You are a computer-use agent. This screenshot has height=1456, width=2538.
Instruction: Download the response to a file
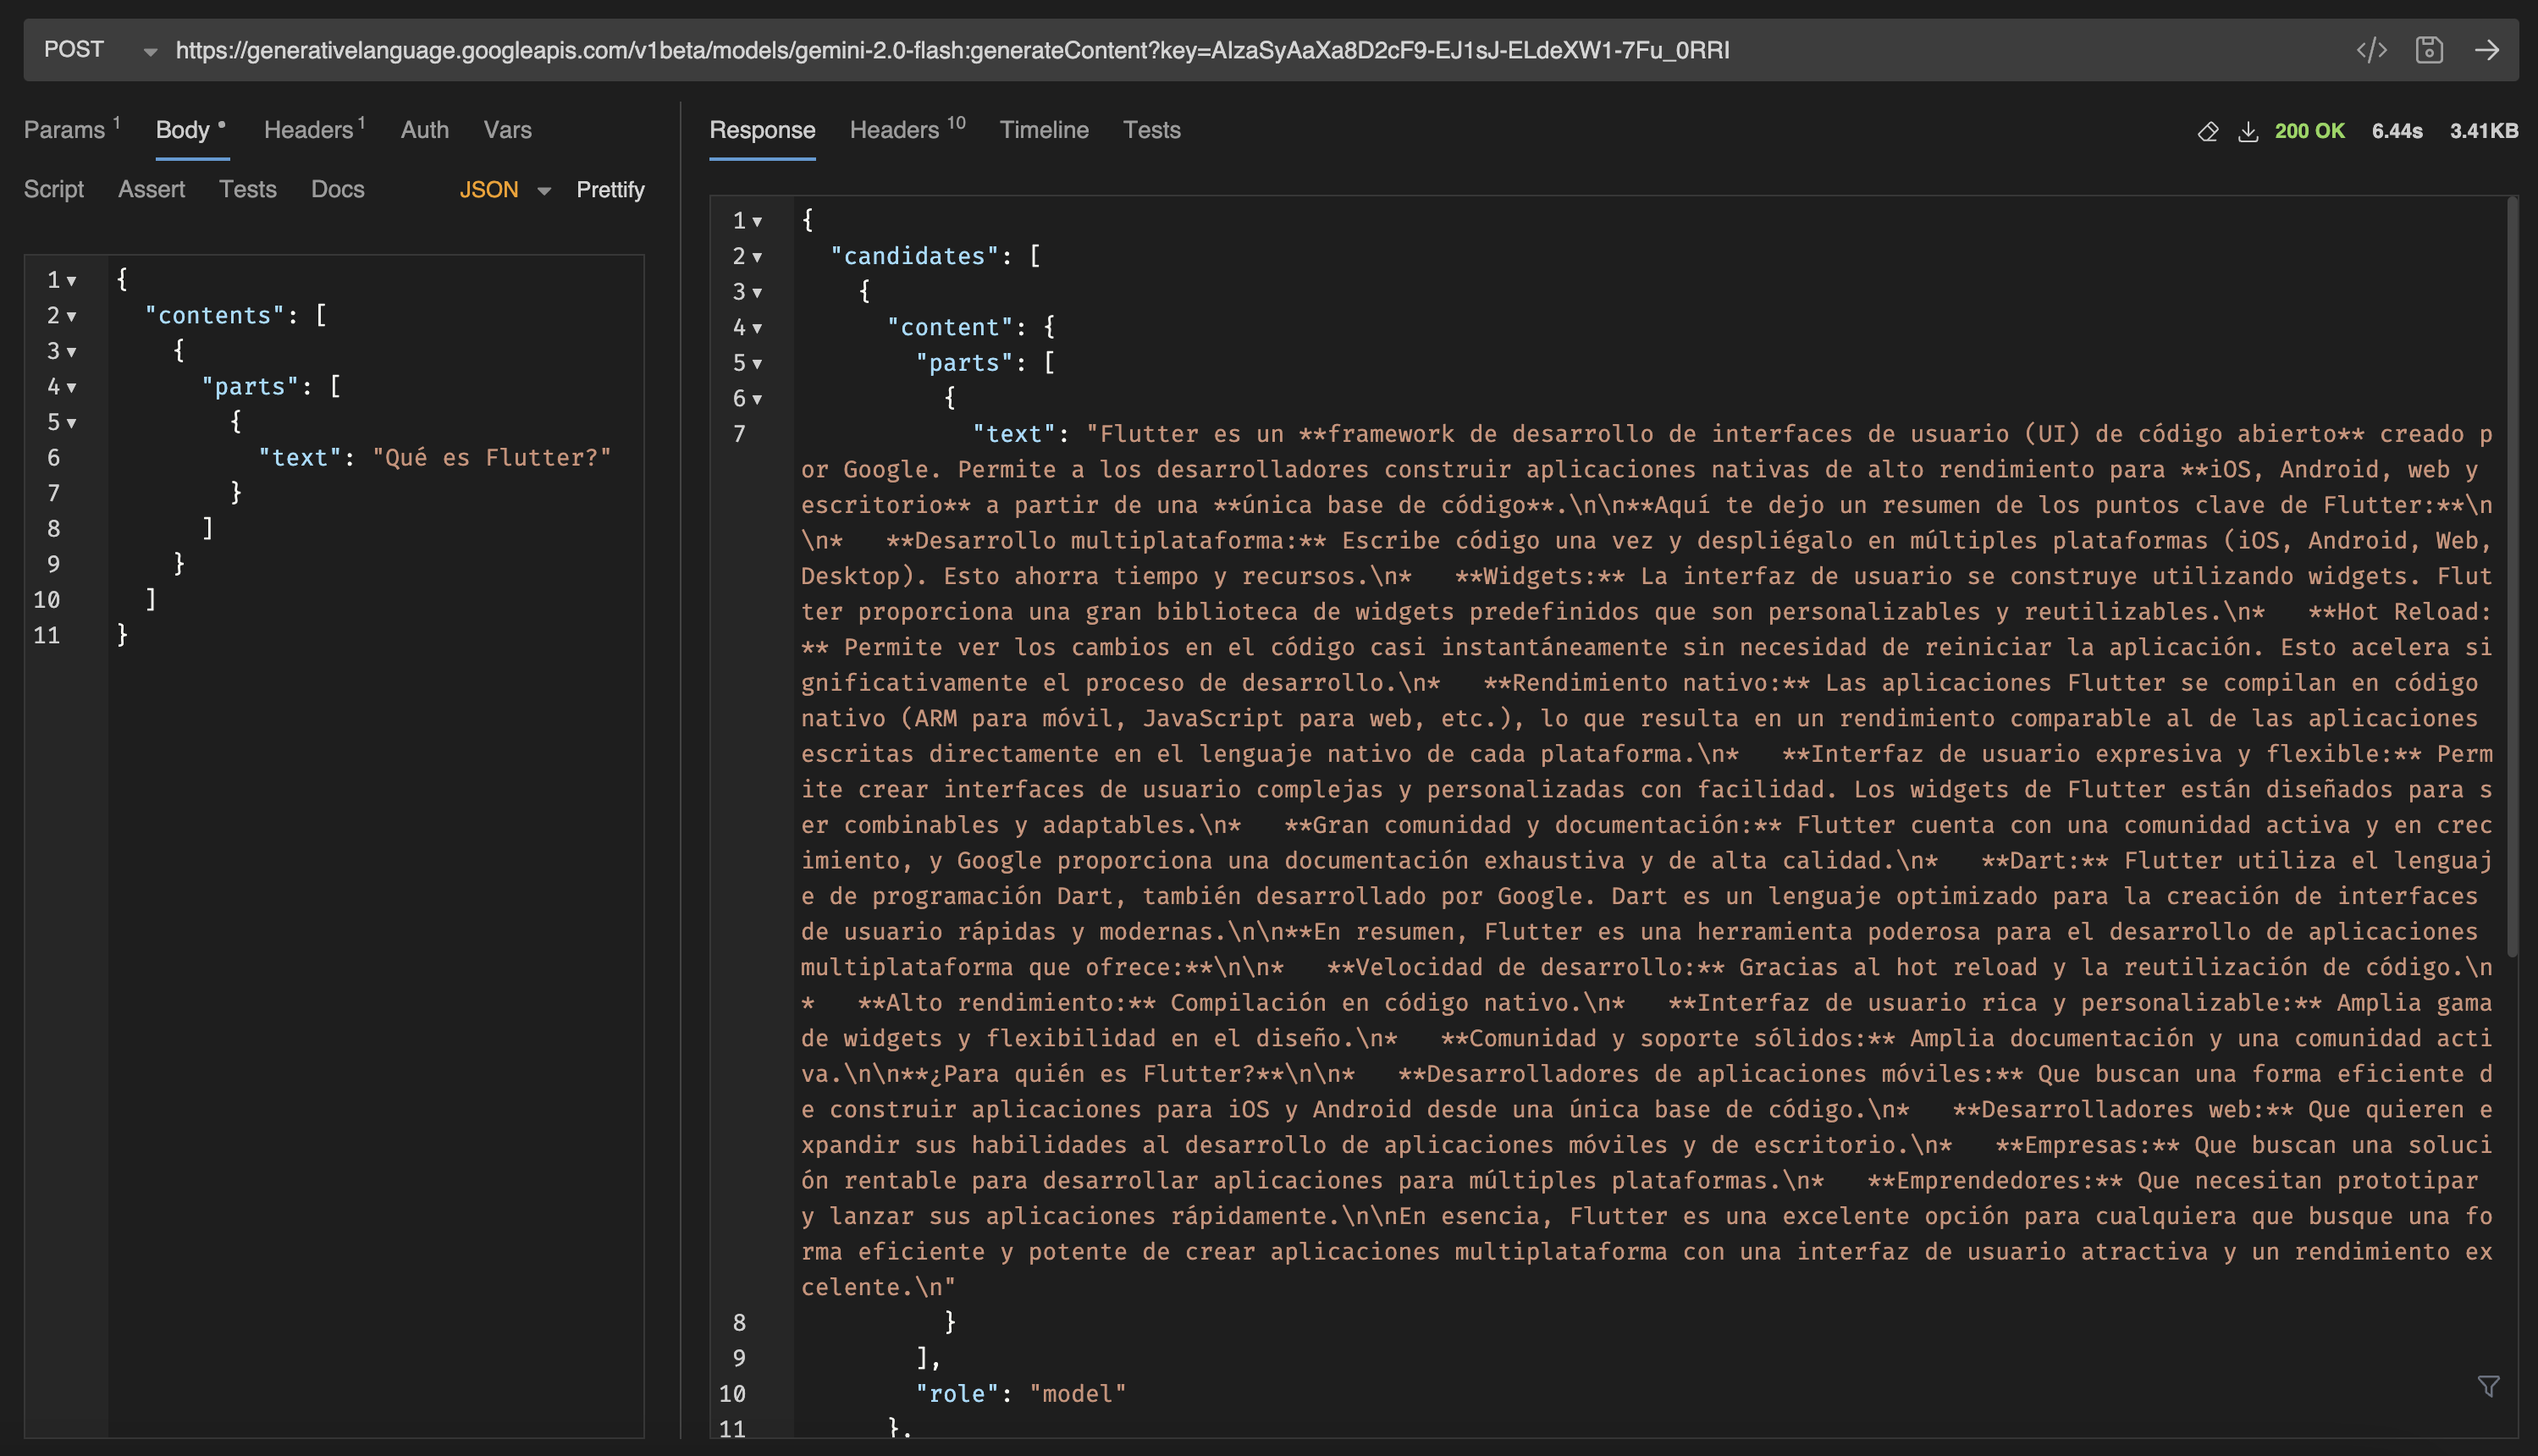point(2247,131)
